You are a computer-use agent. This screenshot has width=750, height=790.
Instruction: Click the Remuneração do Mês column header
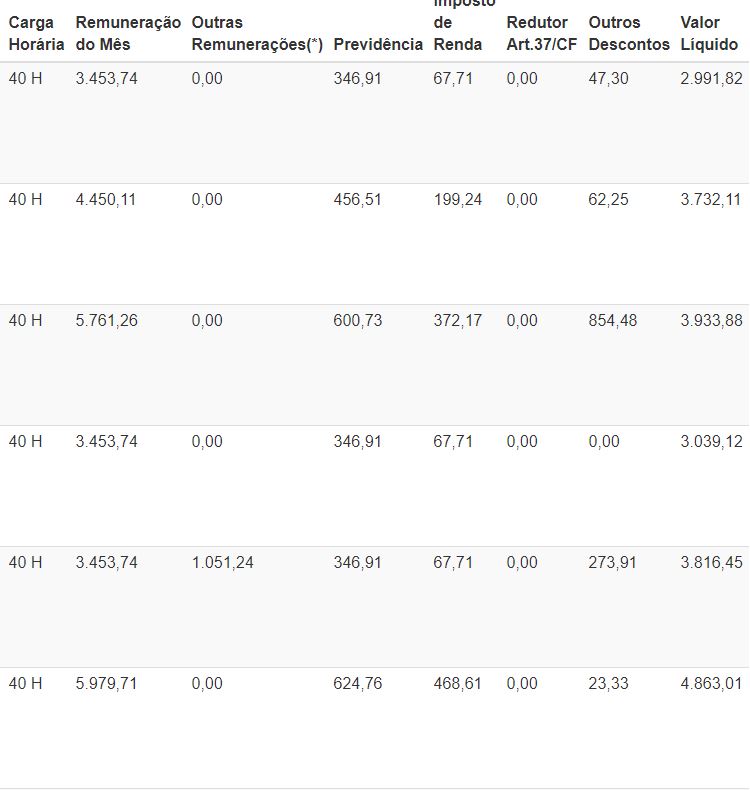[x=128, y=33]
